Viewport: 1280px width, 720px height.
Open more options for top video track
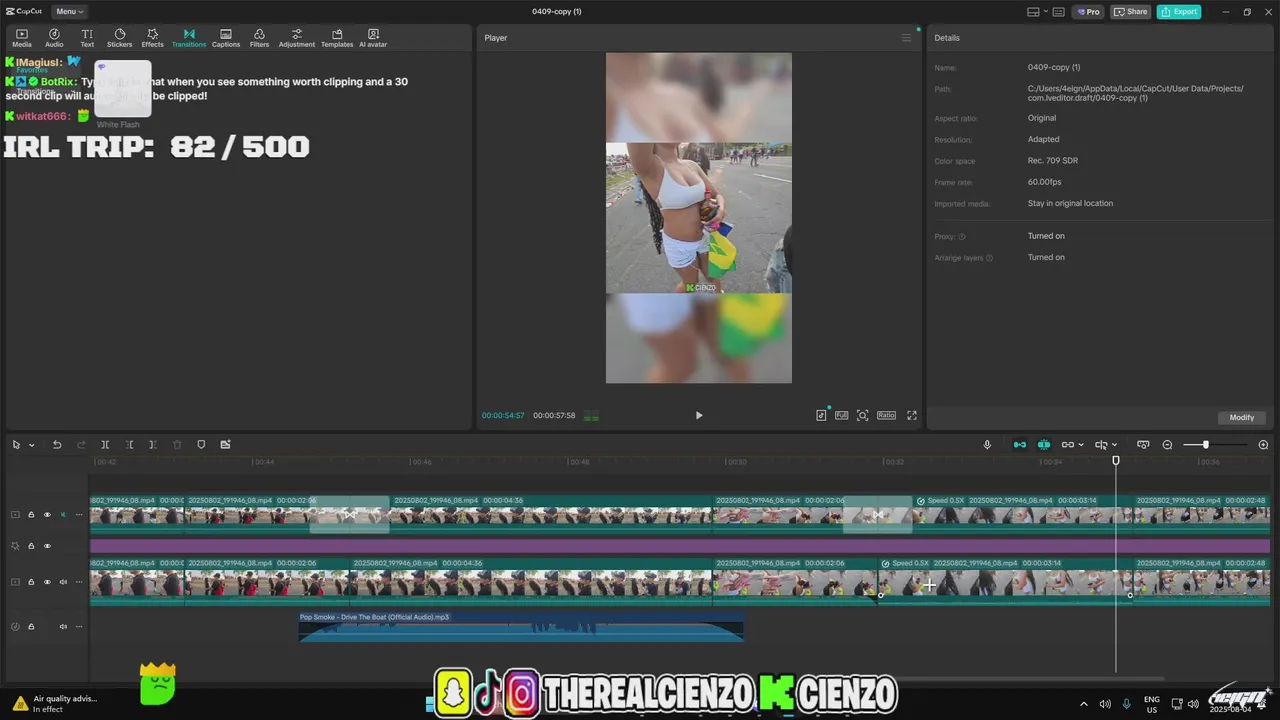coord(79,515)
